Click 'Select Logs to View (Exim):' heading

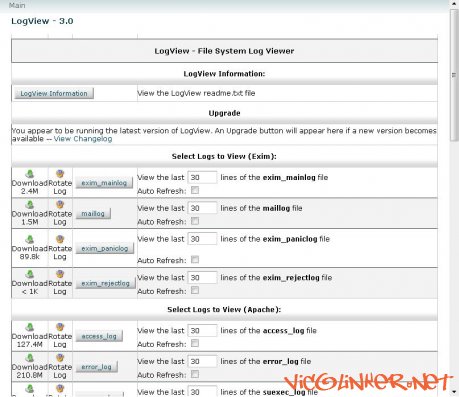coord(224,156)
